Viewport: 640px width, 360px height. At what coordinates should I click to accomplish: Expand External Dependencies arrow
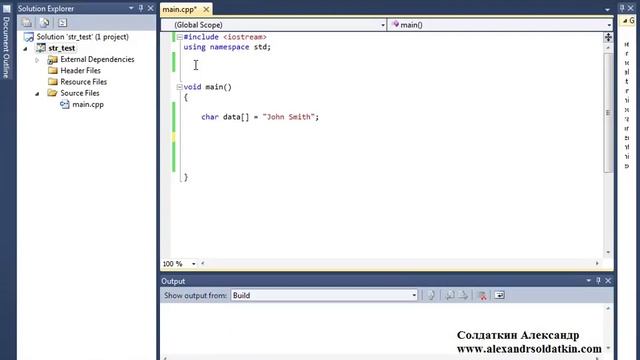click(37, 60)
